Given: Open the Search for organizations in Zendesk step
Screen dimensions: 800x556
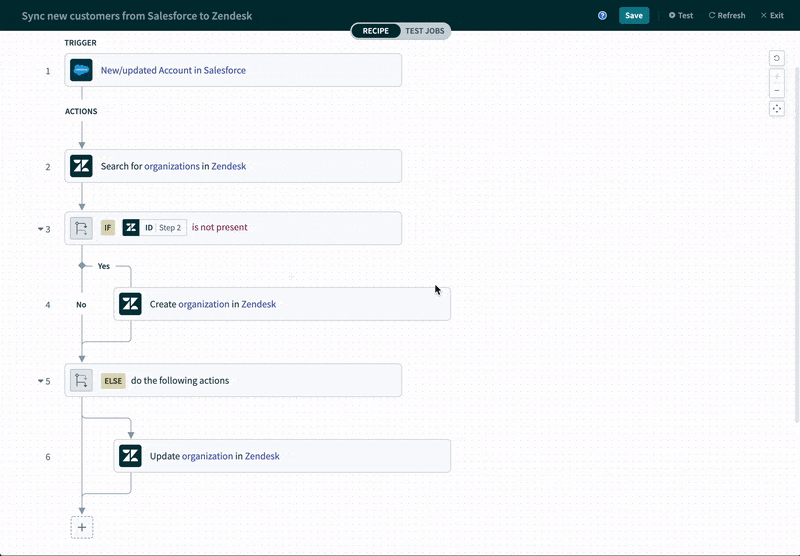Looking at the screenshot, I should (x=233, y=166).
